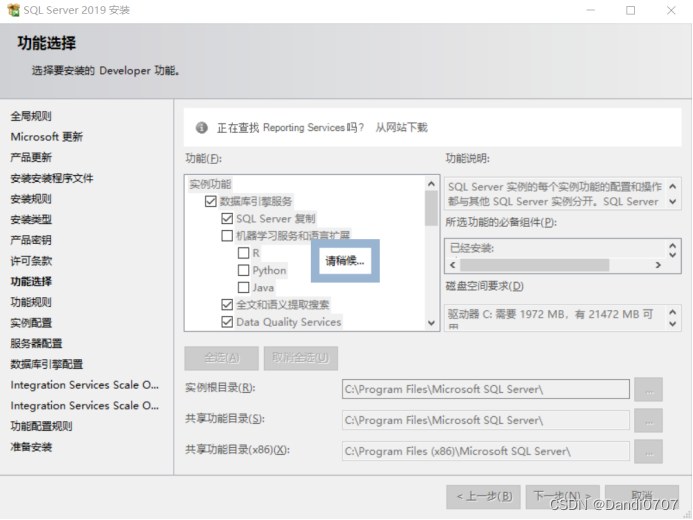Select the 全局规则 step
This screenshot has width=693, height=520.
click(x=31, y=116)
